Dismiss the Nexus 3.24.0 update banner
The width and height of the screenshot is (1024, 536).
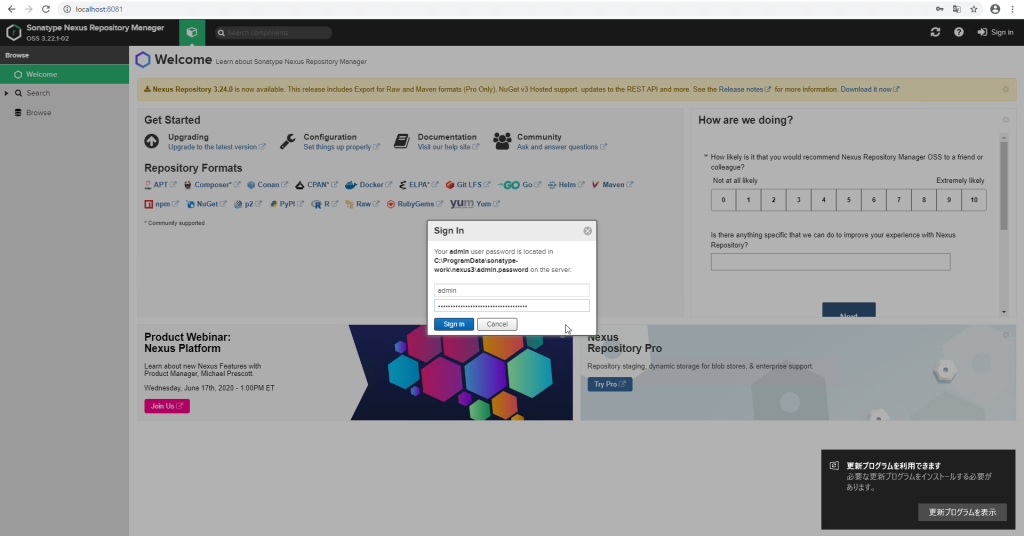[1006, 89]
